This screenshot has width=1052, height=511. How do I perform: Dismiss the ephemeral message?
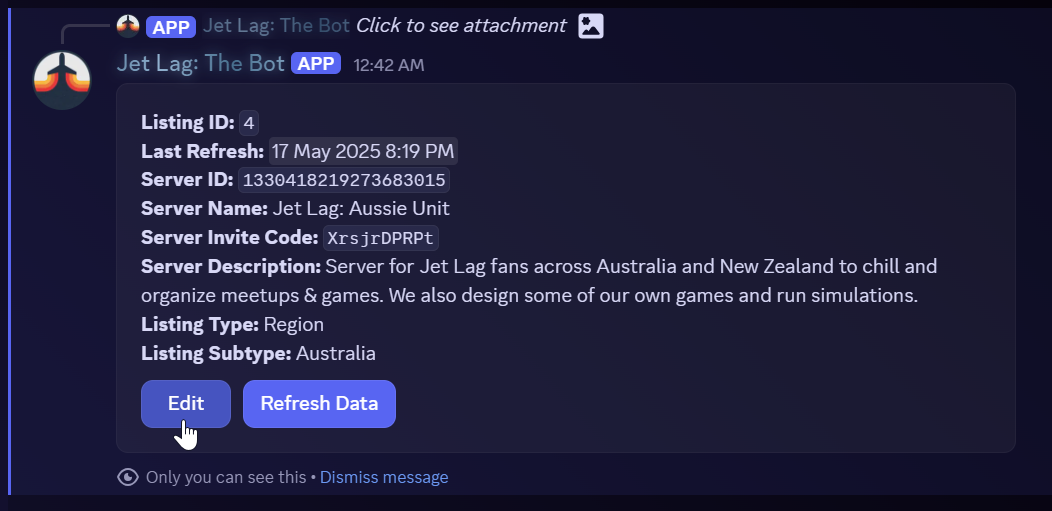pyautogui.click(x=384, y=477)
